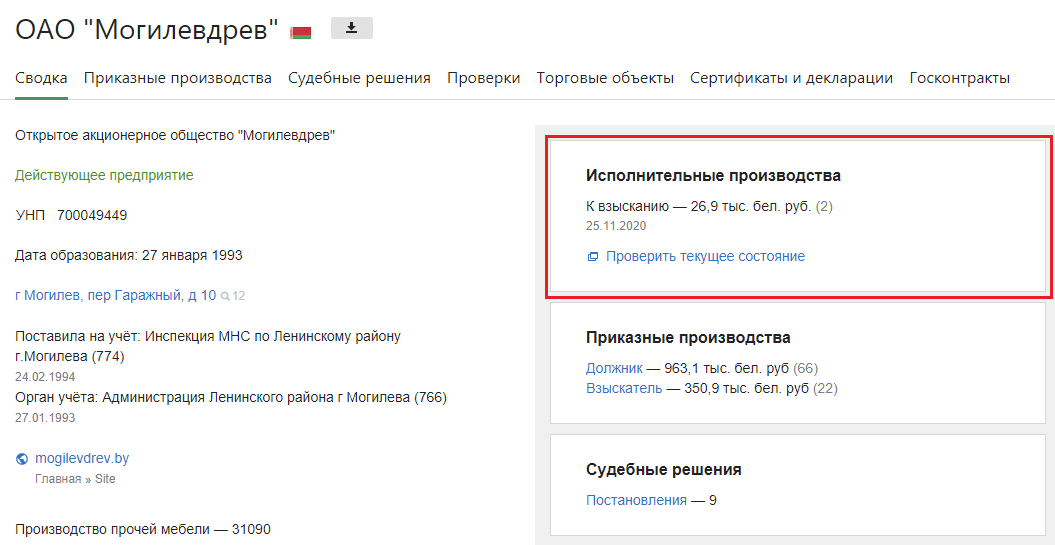Visit the mogilevdrev.by website link
Screen dimensions: 1055x545
coord(82,459)
